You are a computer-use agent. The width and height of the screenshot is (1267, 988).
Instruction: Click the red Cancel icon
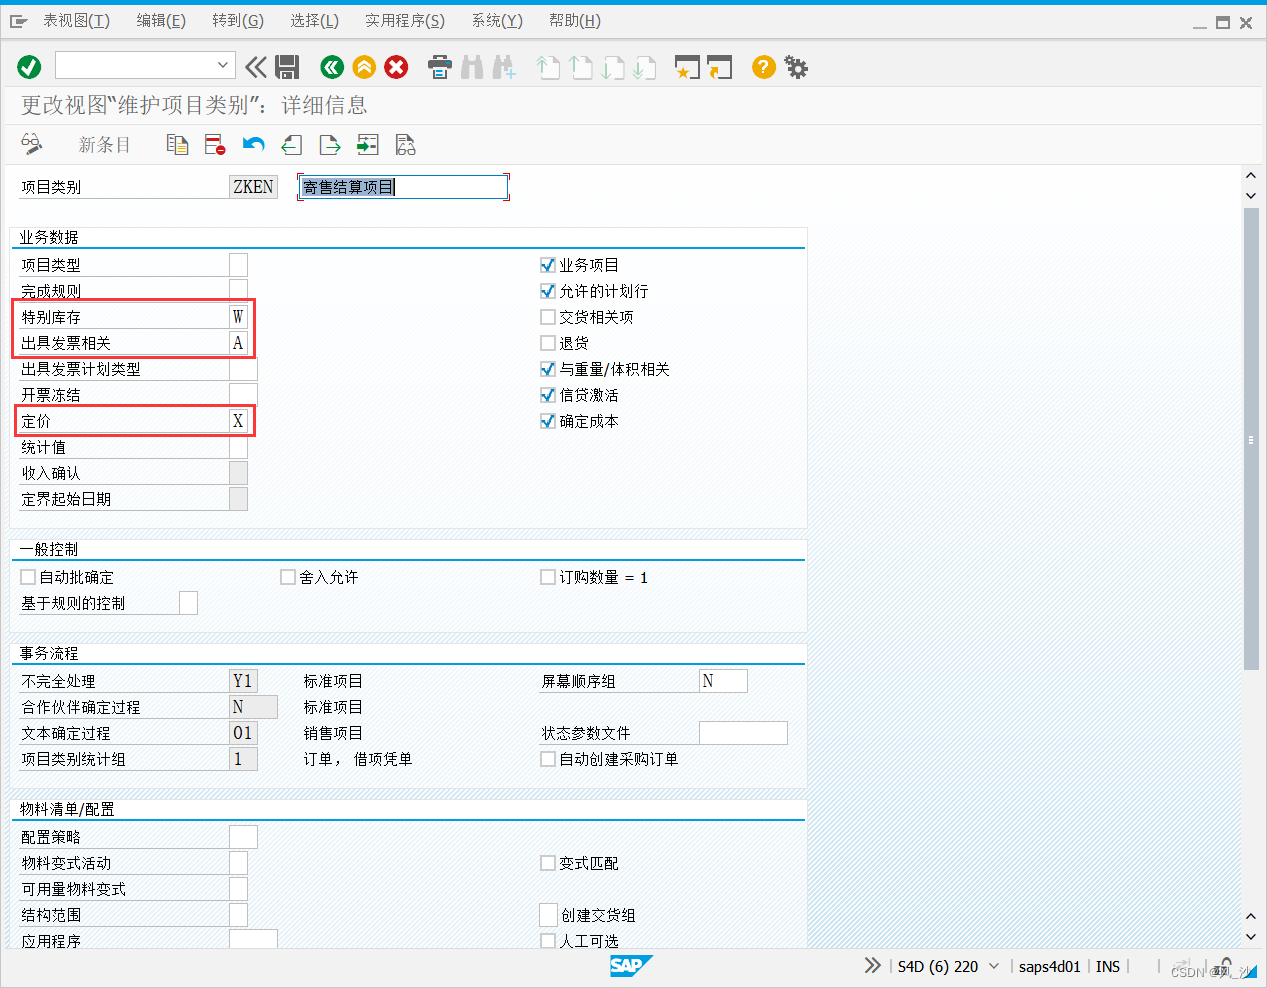(396, 67)
